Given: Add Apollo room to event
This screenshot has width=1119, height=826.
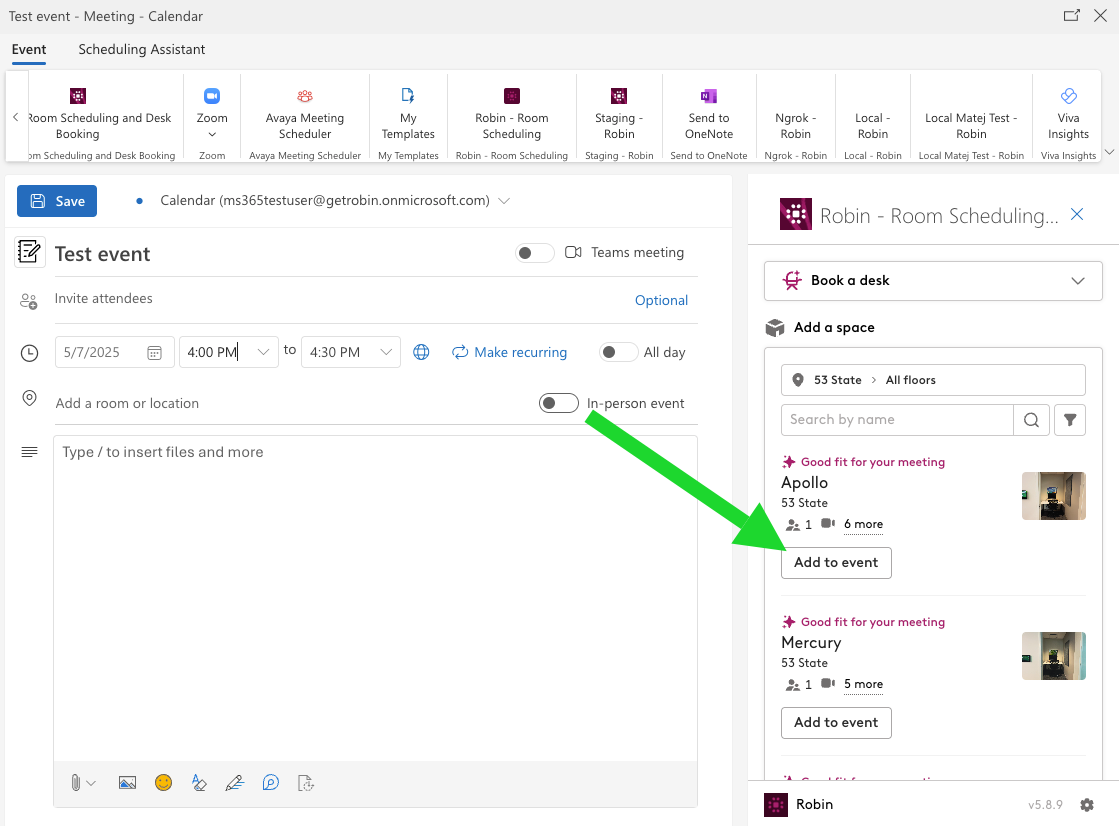Looking at the screenshot, I should coord(836,563).
